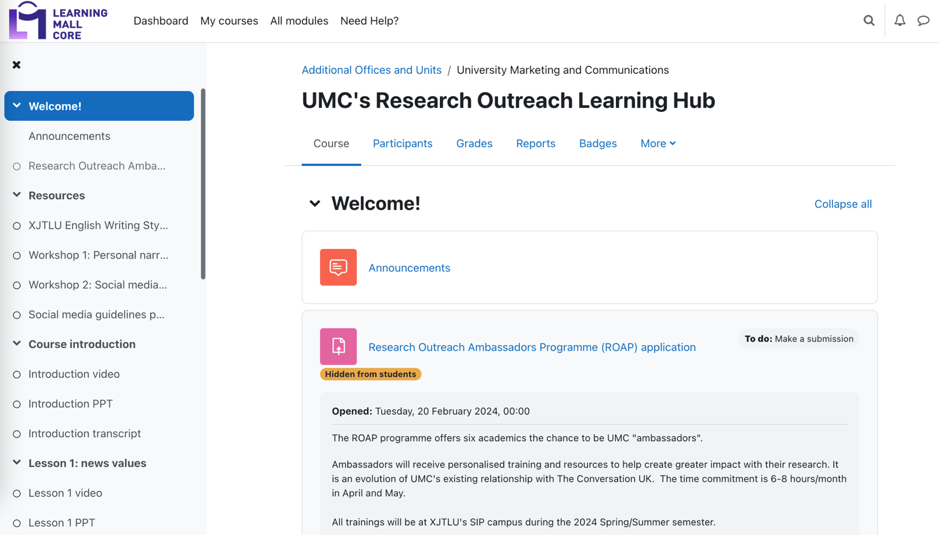Collapse Lesson 1: news values chevron
Viewport: 939px width, 535px height.
click(x=17, y=463)
